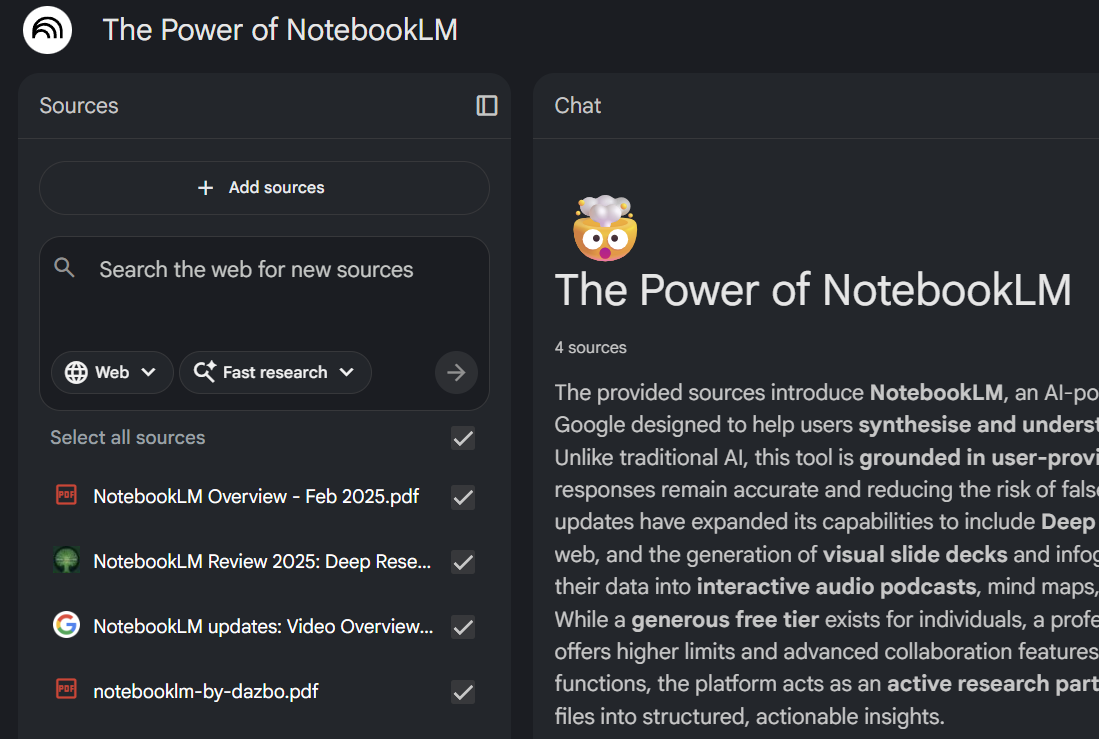The width and height of the screenshot is (1099, 739).
Task: Uncheck the NotebookLM Review 2025 source checkbox
Action: click(463, 562)
